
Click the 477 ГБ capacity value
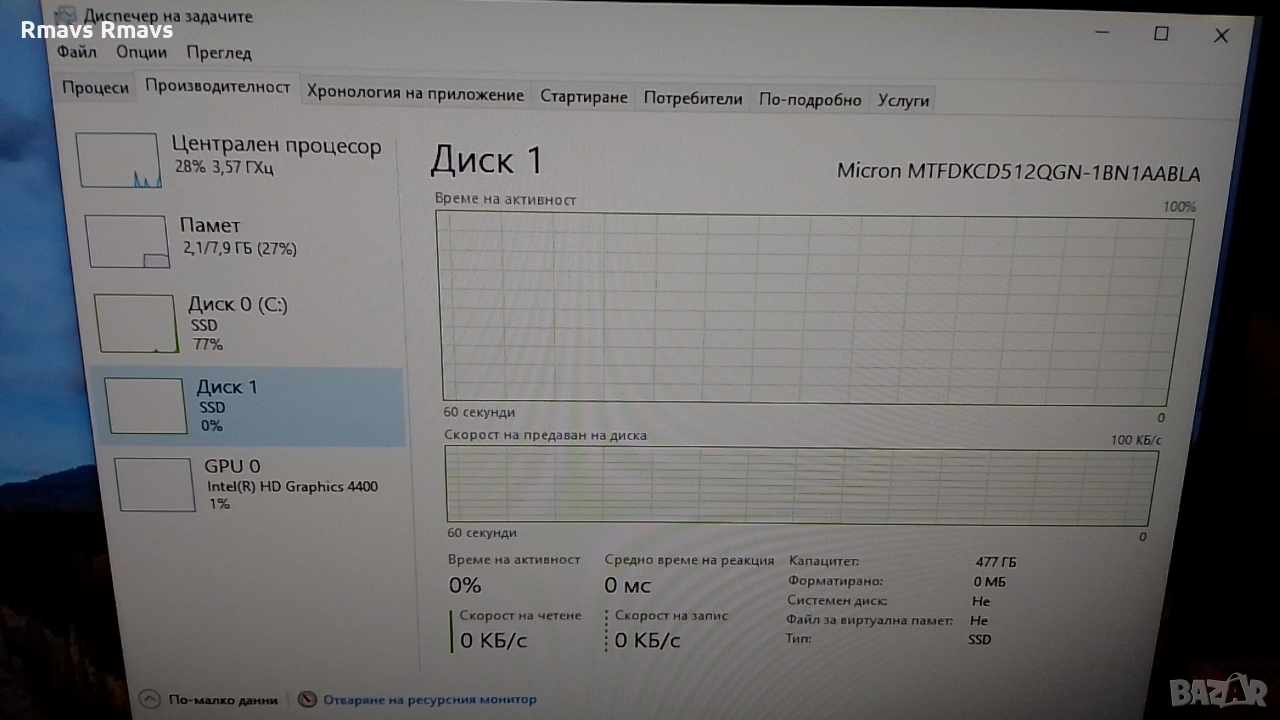pos(996,562)
